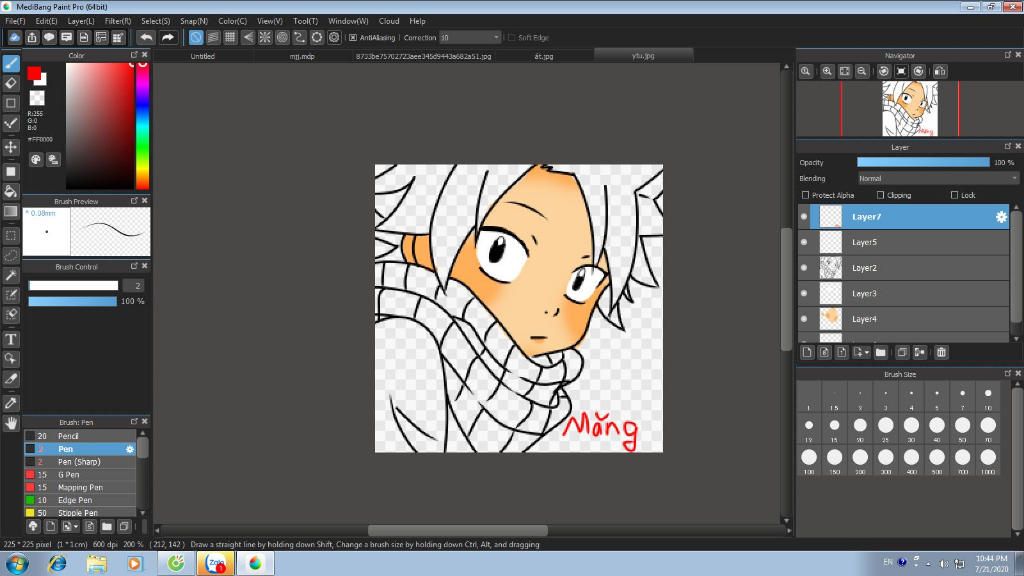Expand the Correction value dropdown
The image size is (1024, 576).
coord(498,38)
